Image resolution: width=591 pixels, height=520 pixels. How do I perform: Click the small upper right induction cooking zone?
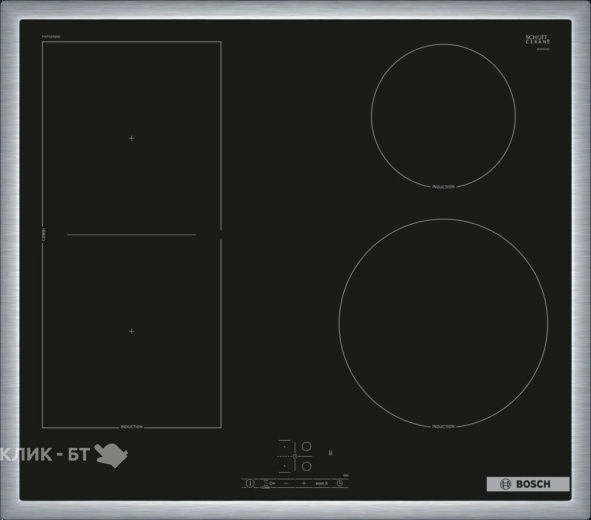click(443, 116)
